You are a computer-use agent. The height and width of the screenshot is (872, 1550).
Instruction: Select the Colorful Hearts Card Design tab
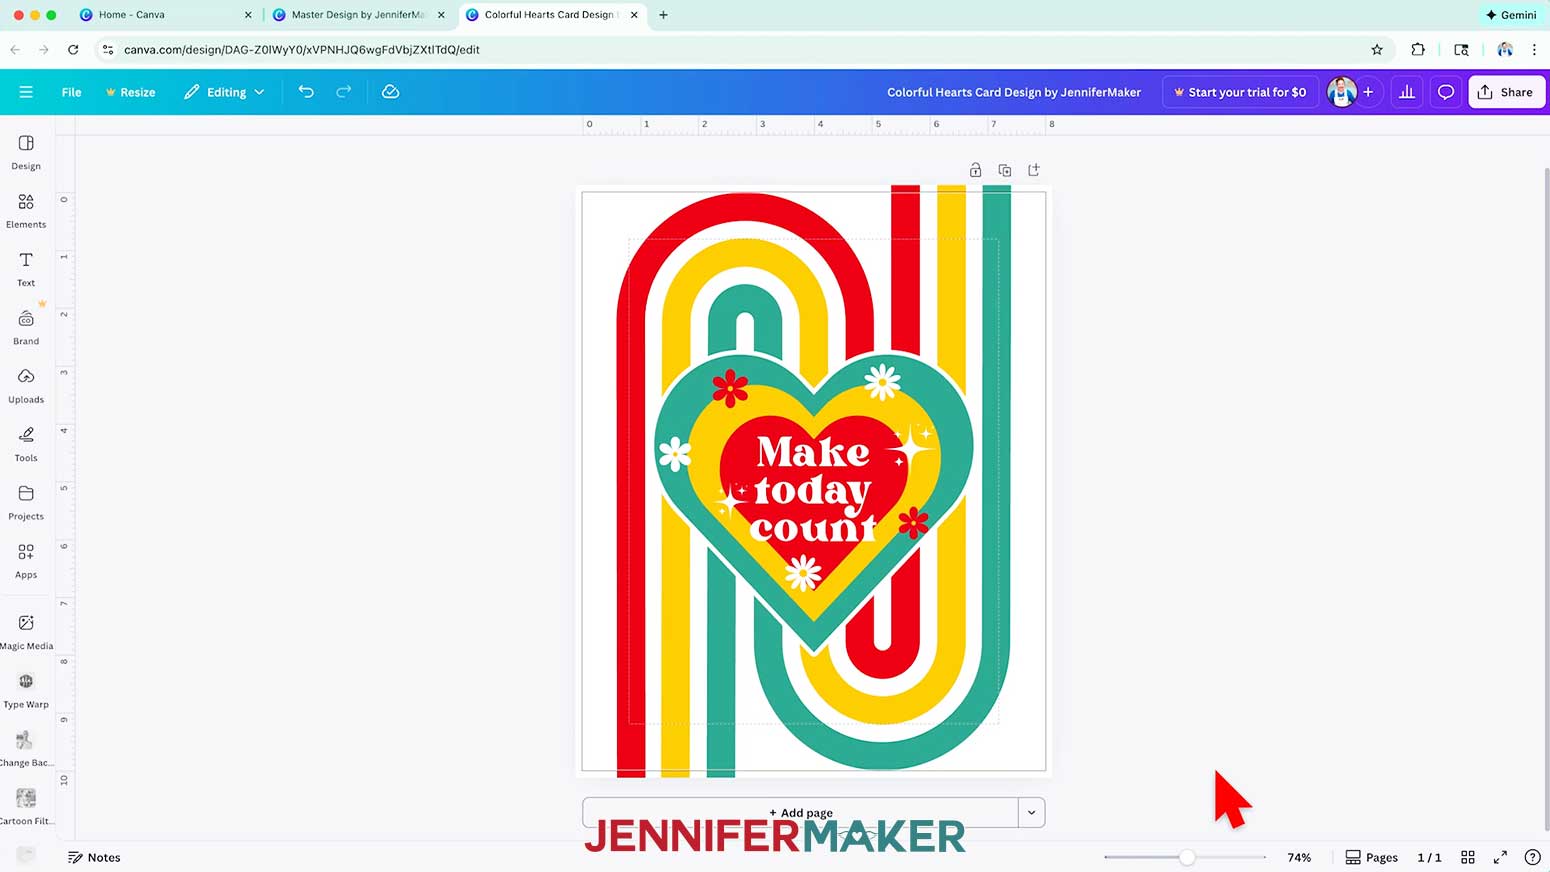click(550, 15)
